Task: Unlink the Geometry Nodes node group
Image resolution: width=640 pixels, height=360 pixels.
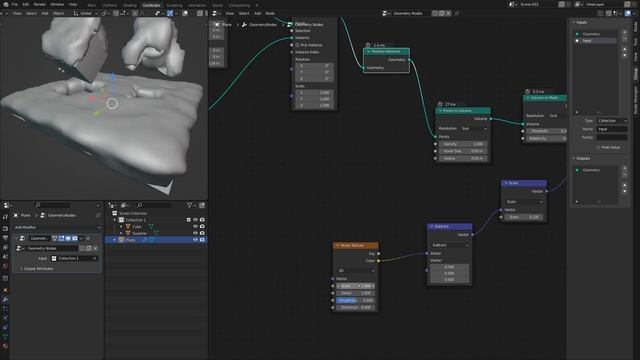Action: 96,248
